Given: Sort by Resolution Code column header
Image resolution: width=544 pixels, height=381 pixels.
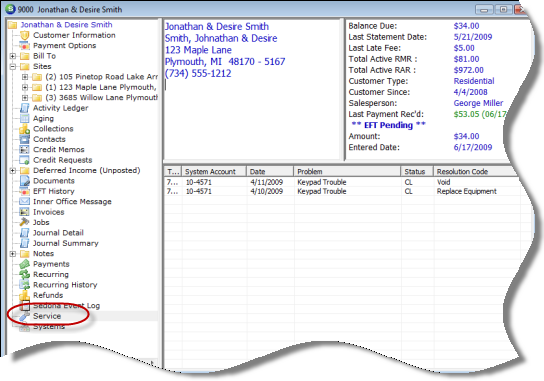Looking at the screenshot, I should pyautogui.click(x=475, y=171).
